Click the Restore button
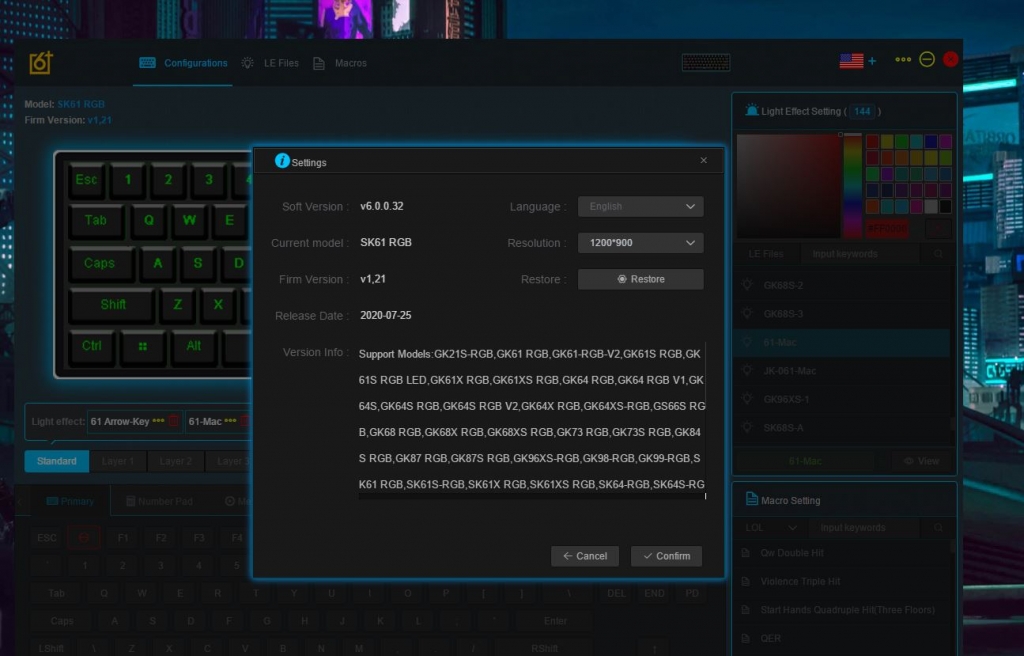 pyautogui.click(x=640, y=279)
